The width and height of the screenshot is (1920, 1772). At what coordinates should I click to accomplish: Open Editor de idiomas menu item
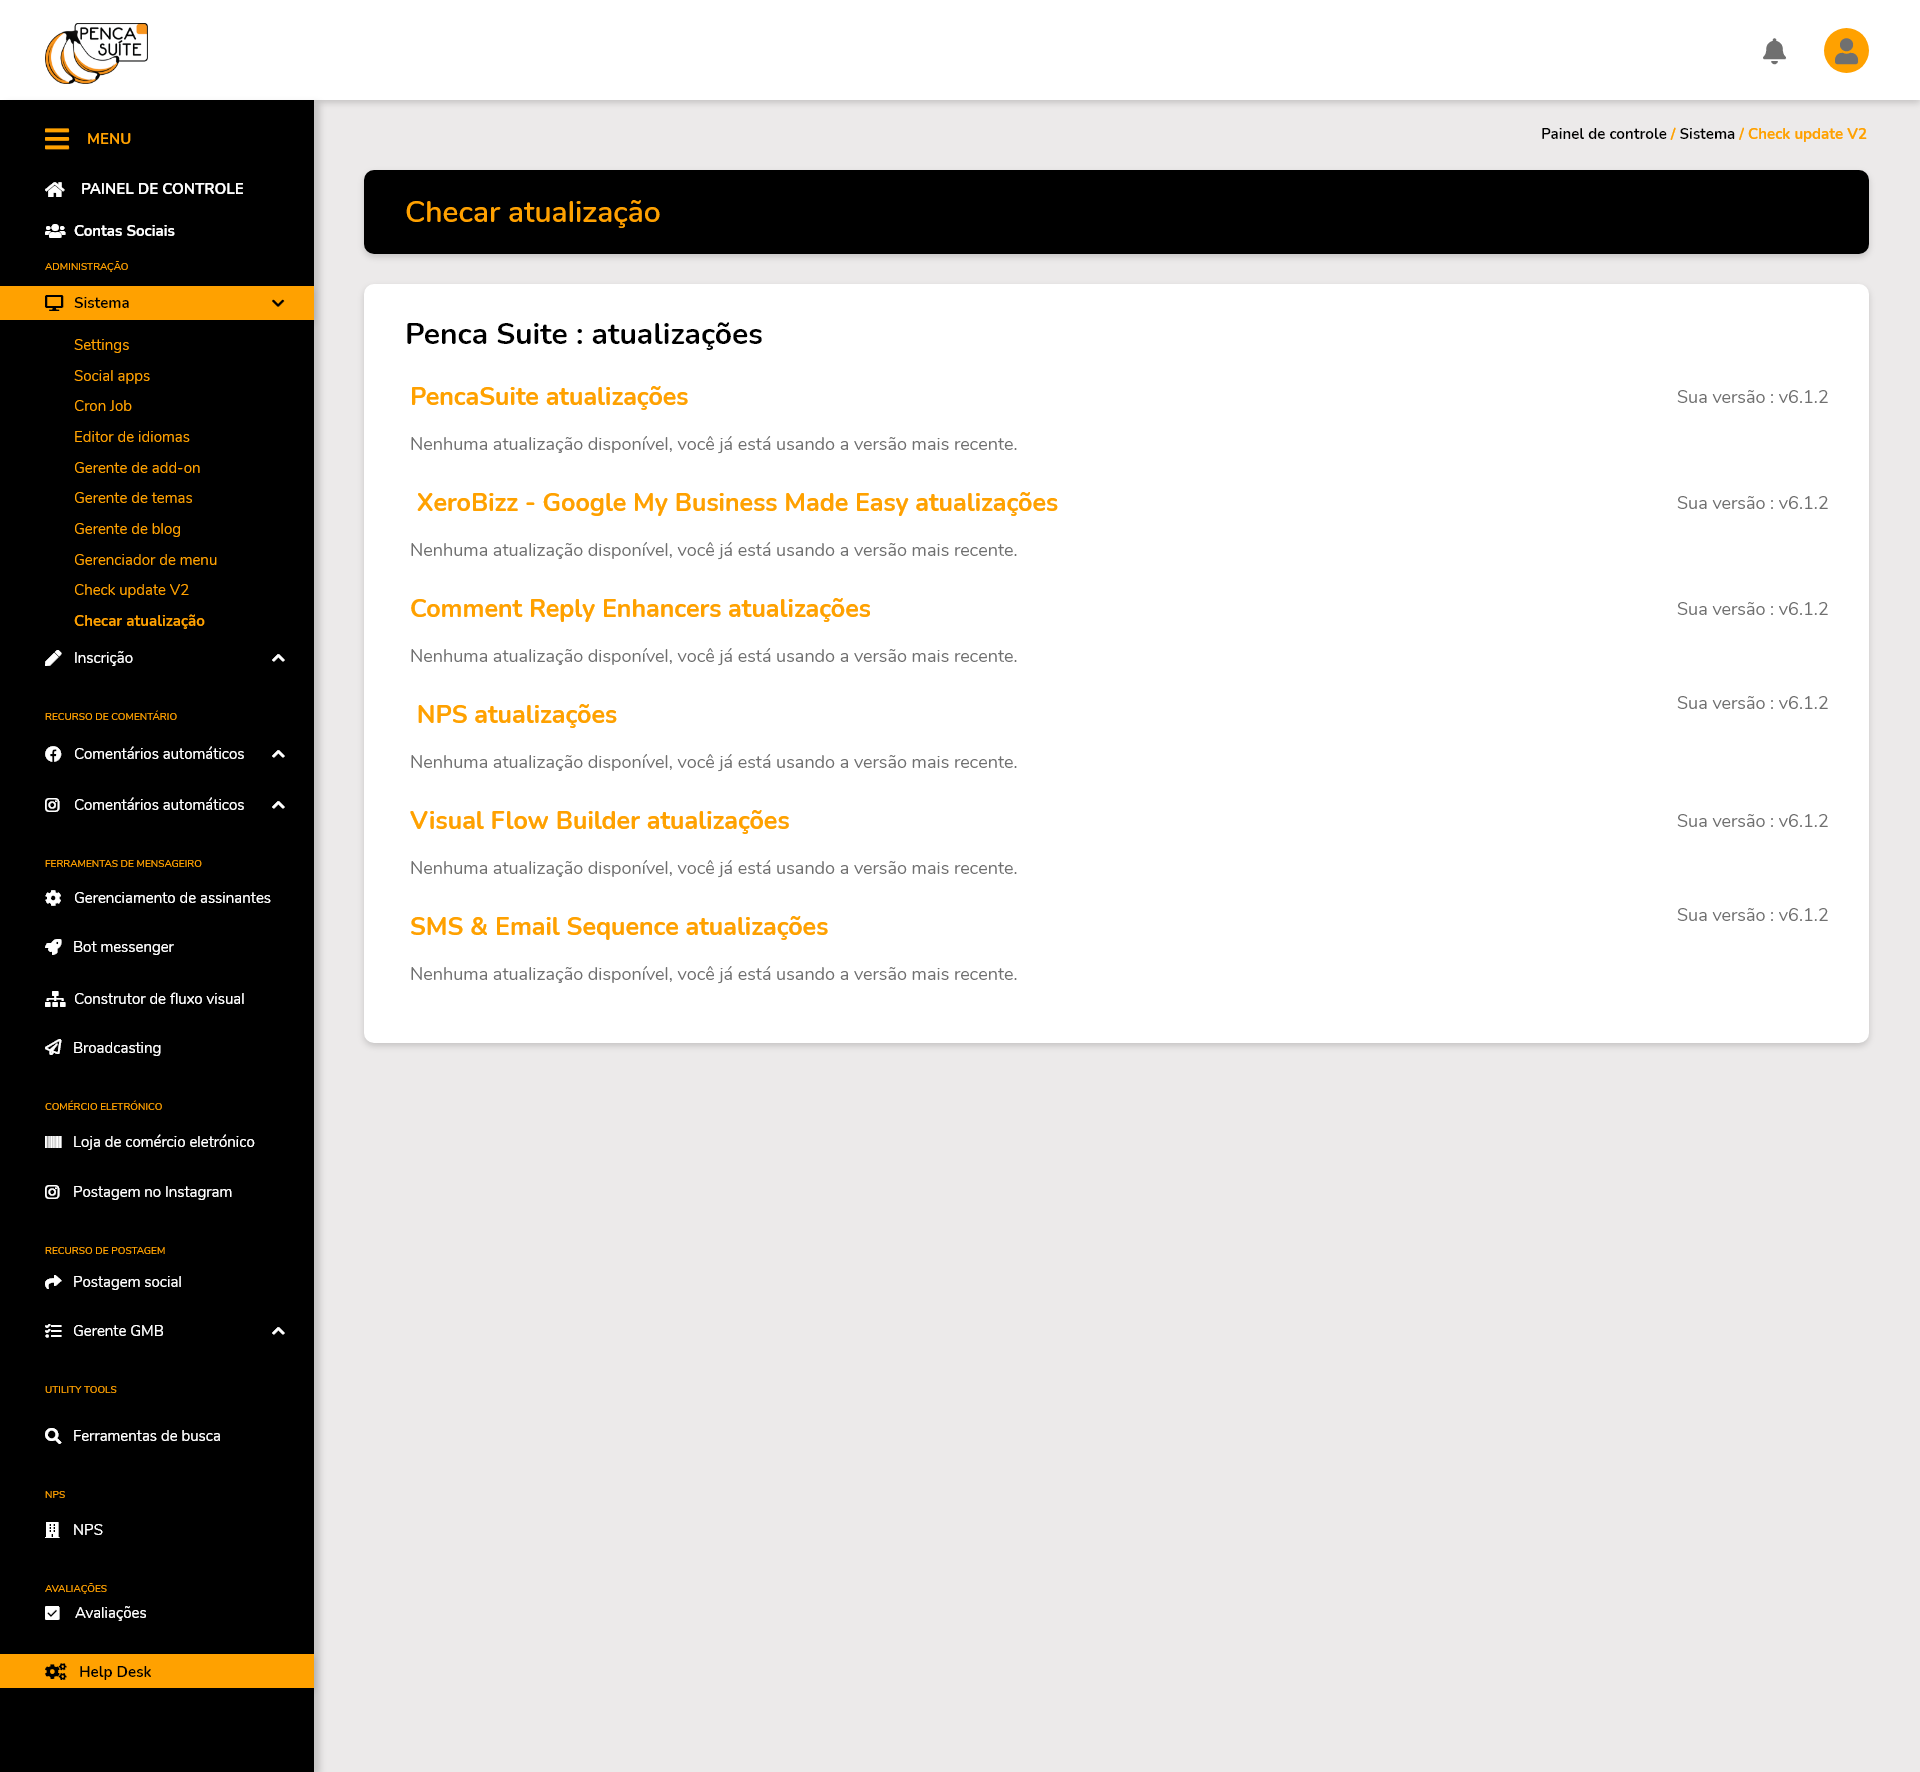point(132,437)
